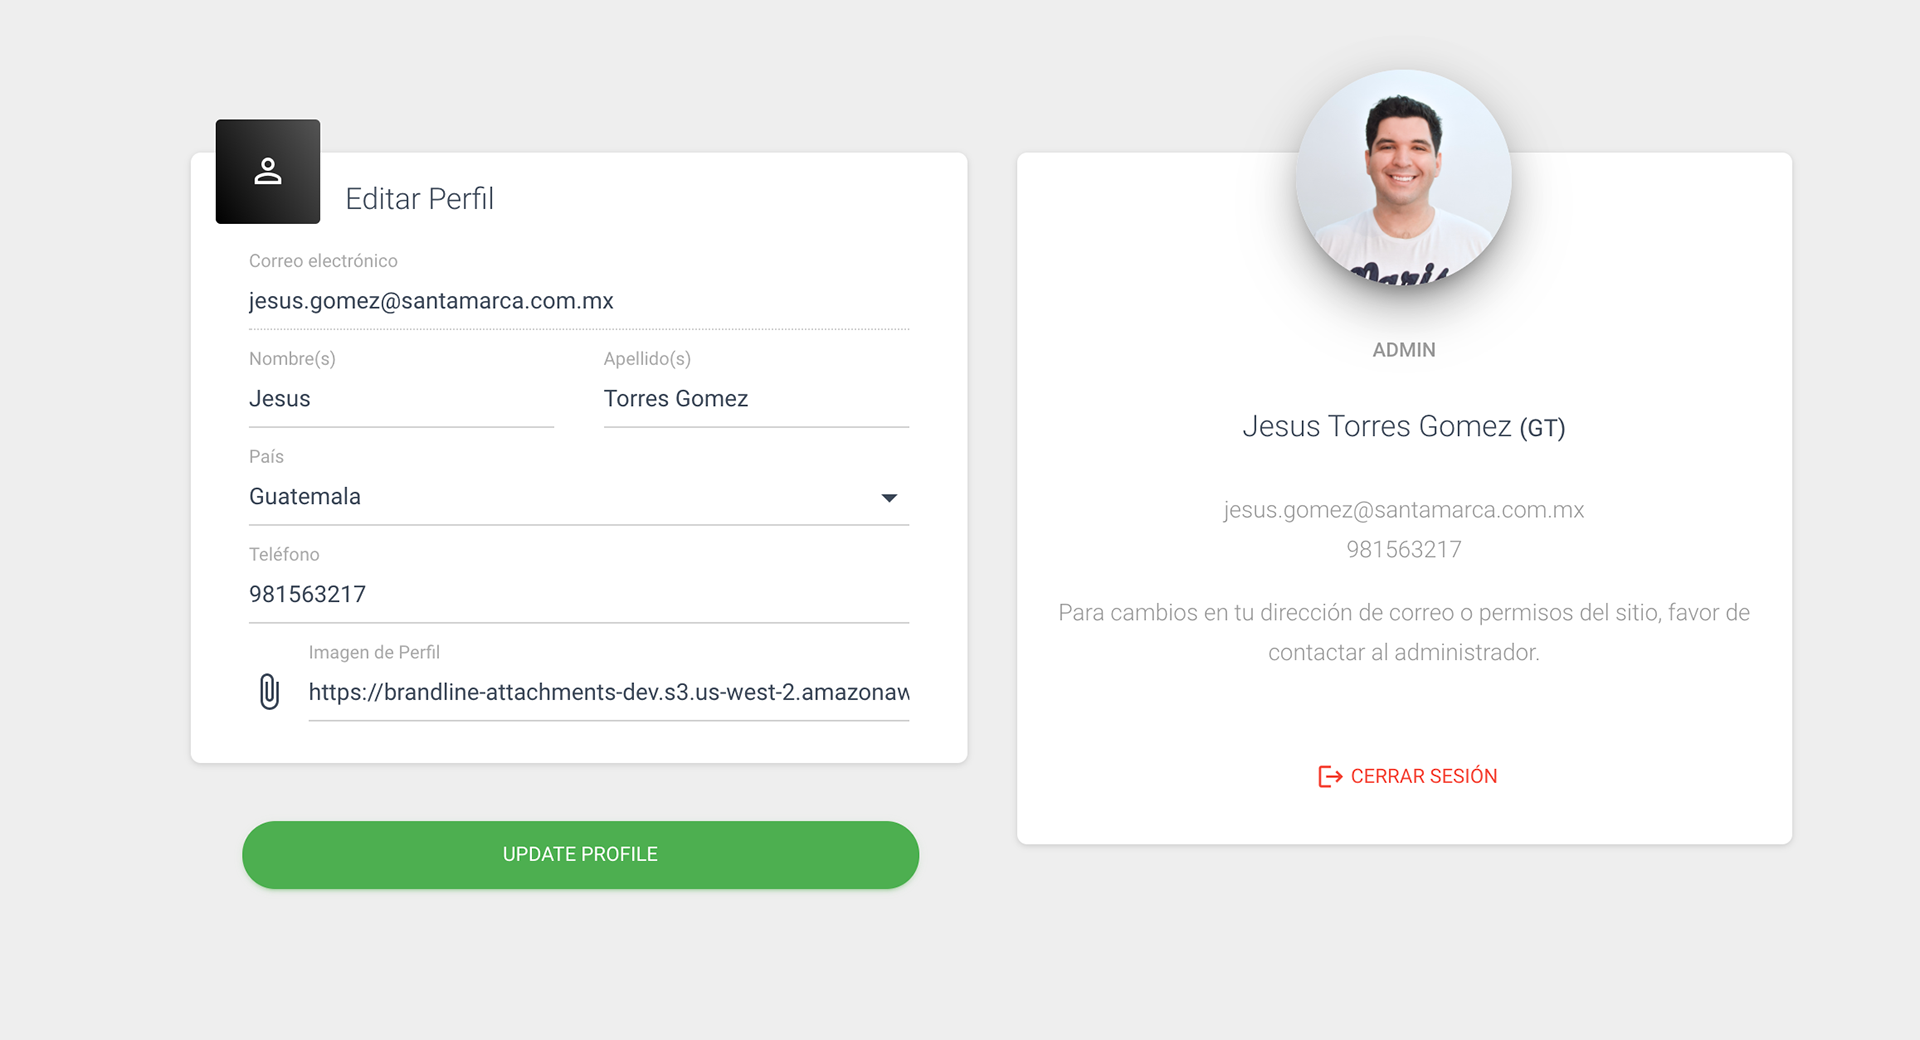Click the logout arrow icon beside Cerrar Sesión

tap(1330, 776)
